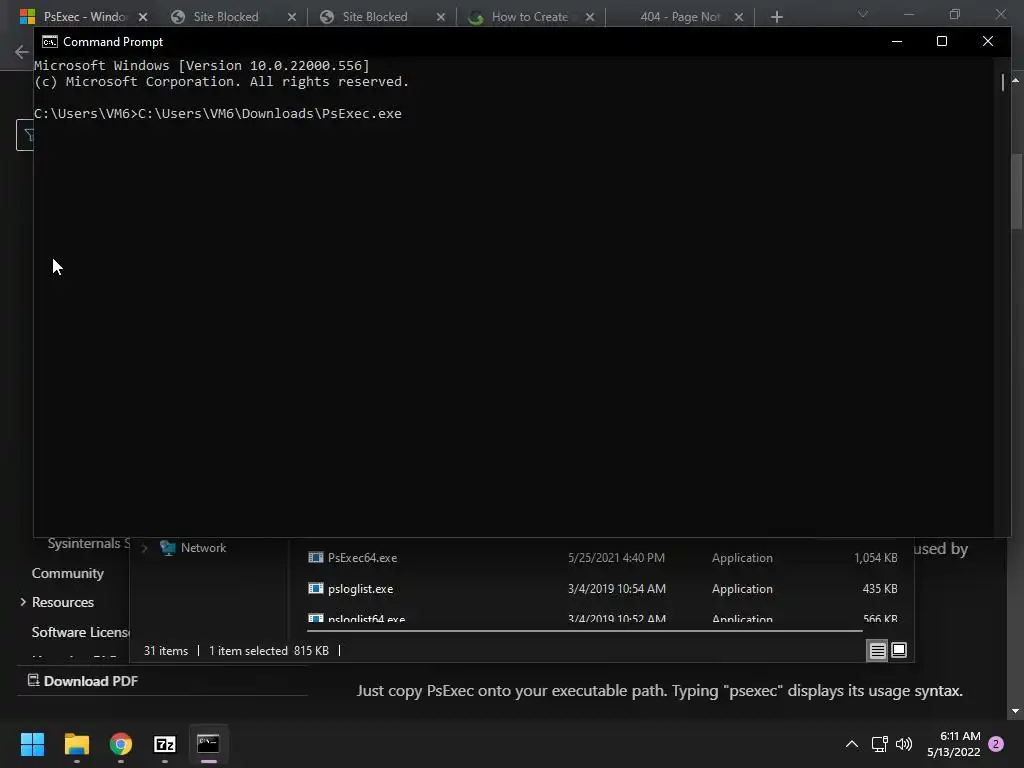Image resolution: width=1024 pixels, height=768 pixels.
Task: Switch Explorer to large icons view
Action: tap(899, 650)
